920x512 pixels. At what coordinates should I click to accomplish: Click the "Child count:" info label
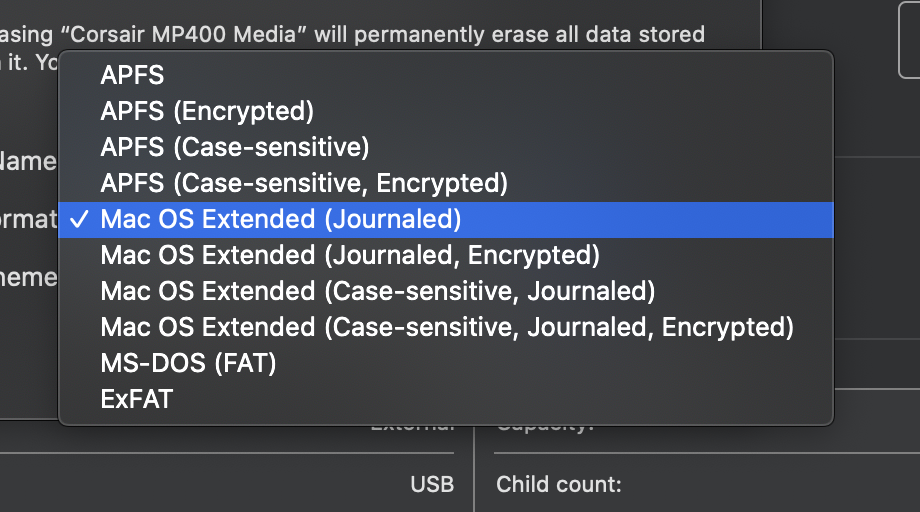[559, 485]
